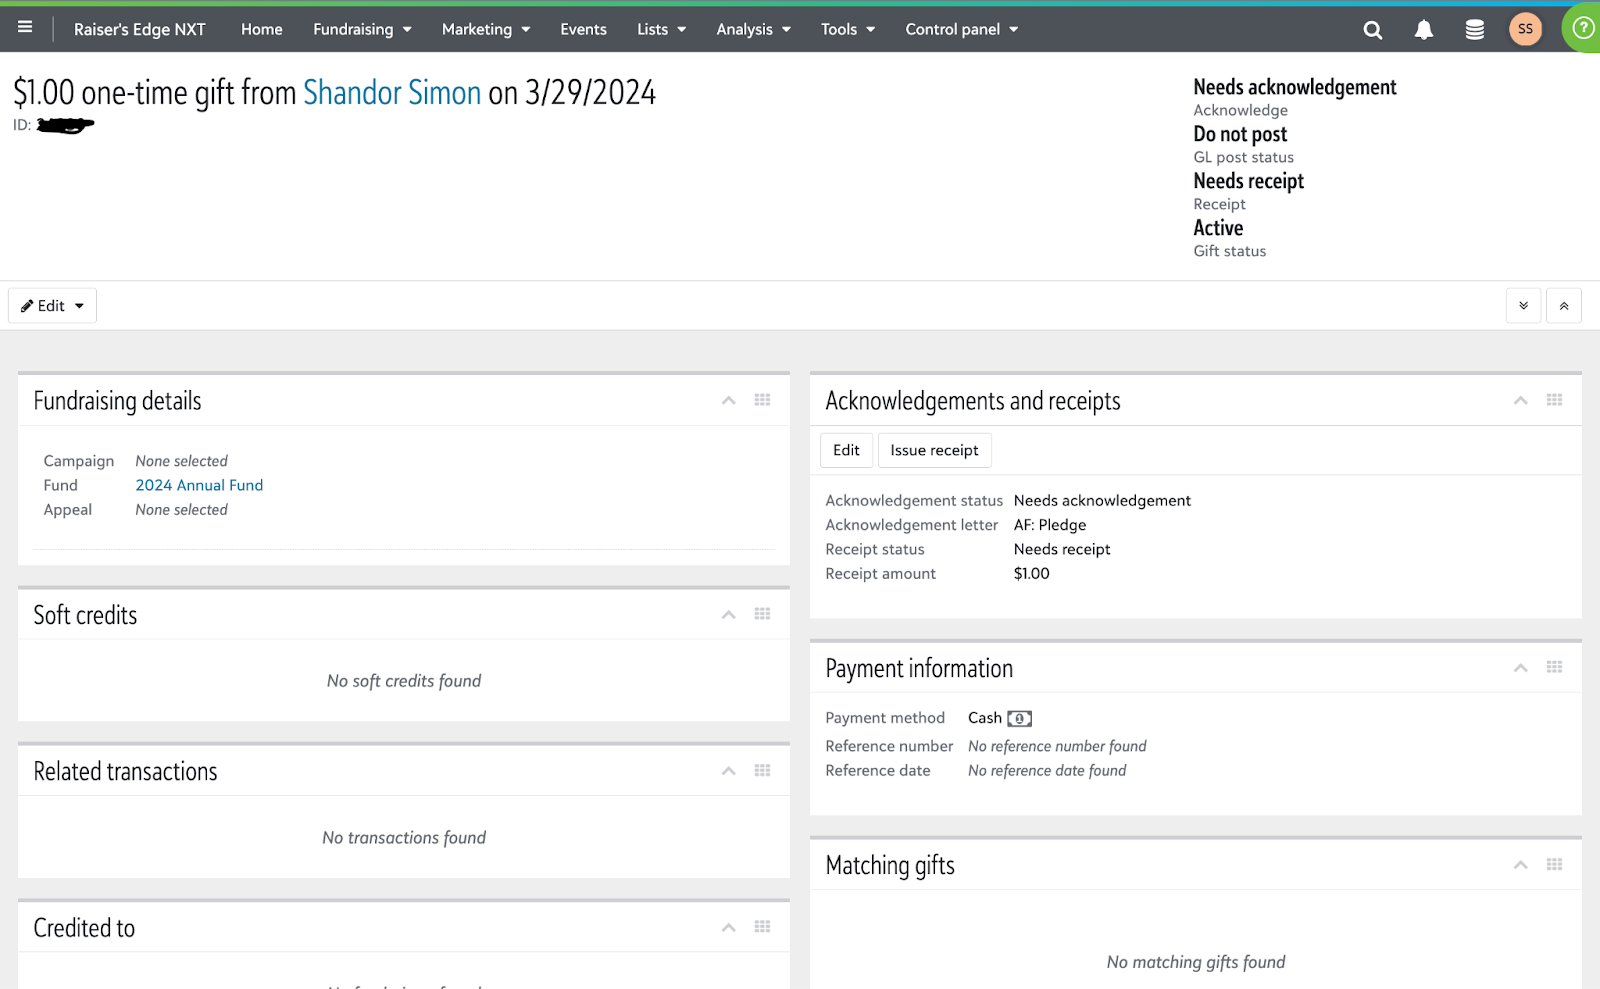This screenshot has width=1600, height=989.
Task: Open the Analysis menu
Action: 753,30
